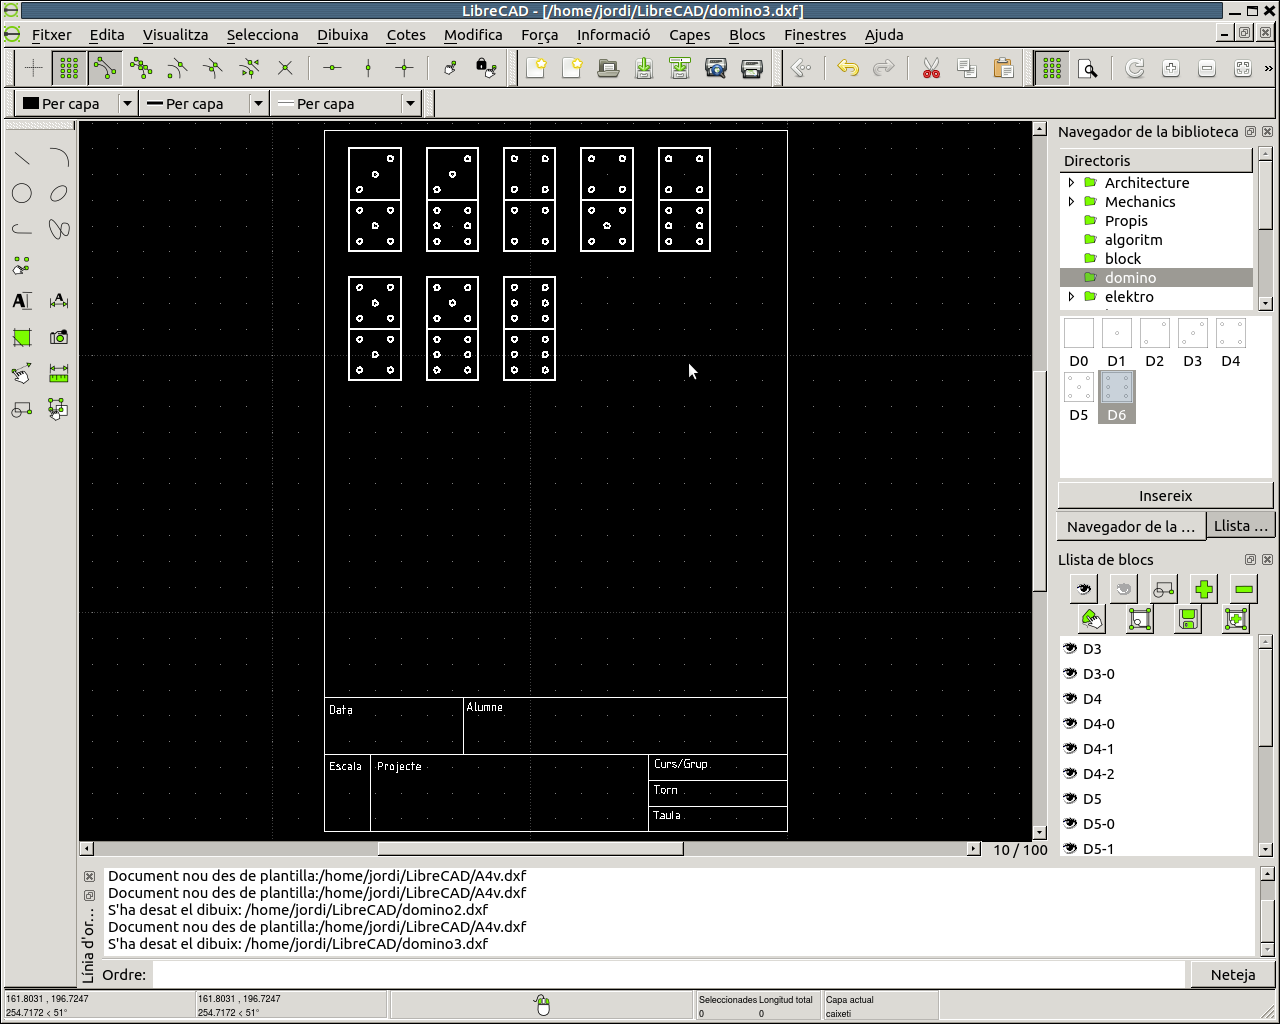Click the Print icon
This screenshot has width=1280, height=1024.
coord(752,68)
